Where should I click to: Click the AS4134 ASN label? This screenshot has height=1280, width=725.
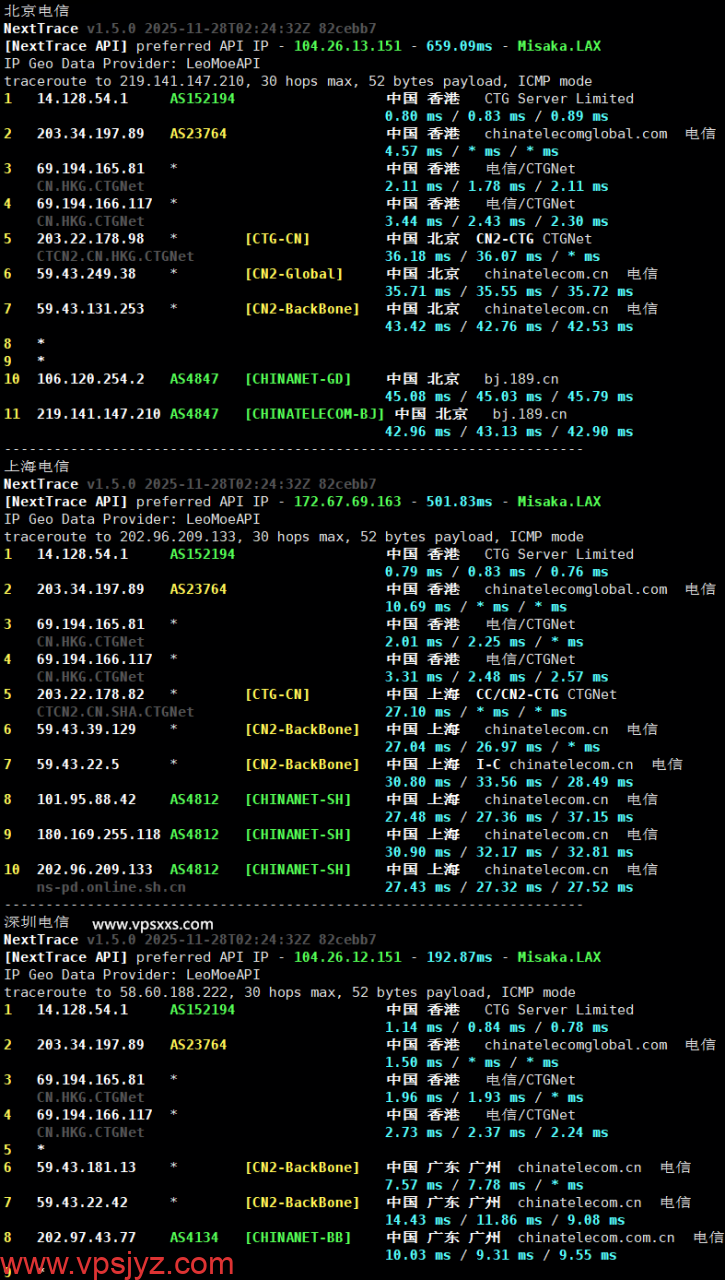(194, 1238)
